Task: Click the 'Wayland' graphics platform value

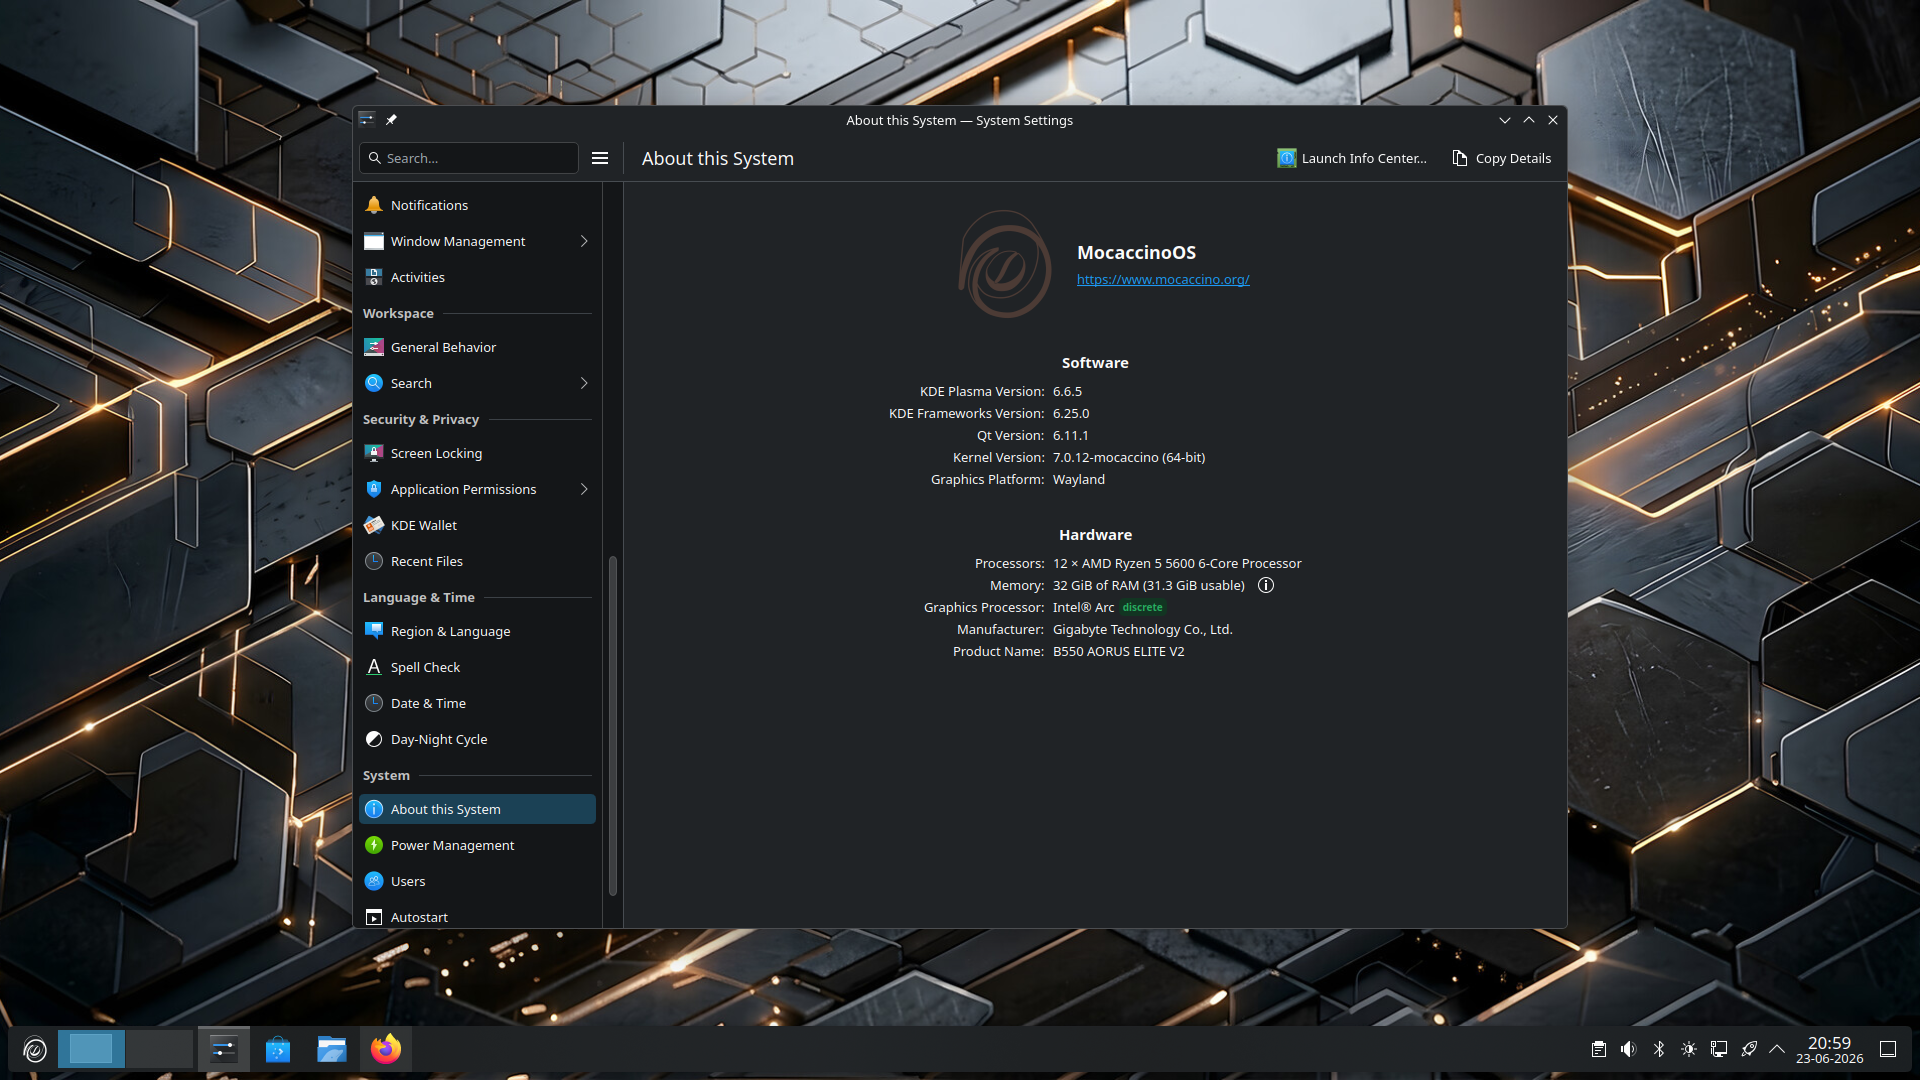Action: [1079, 479]
